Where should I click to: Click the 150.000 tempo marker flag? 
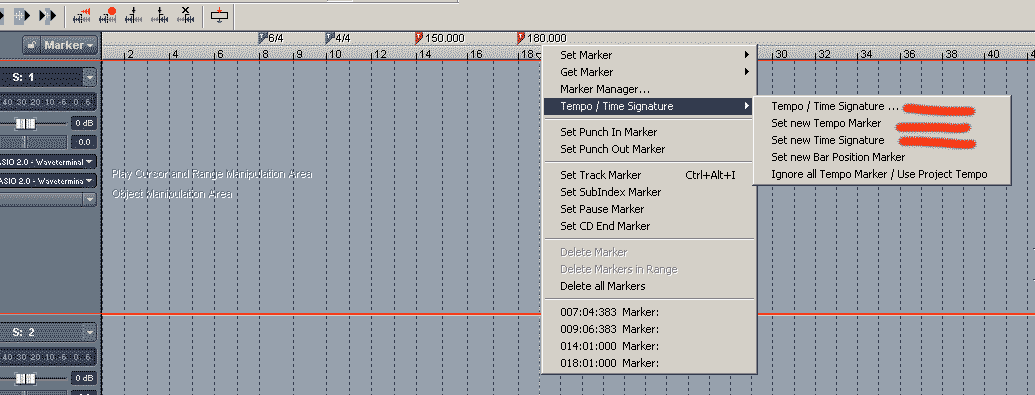(418, 38)
